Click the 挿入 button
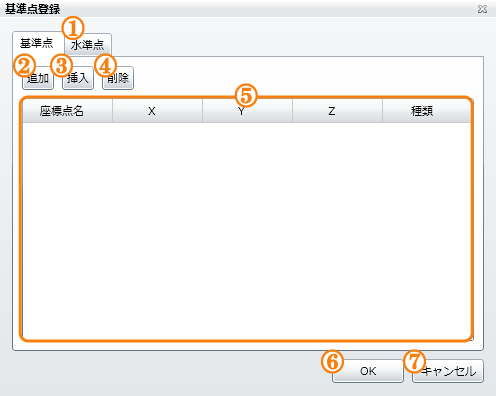 coord(78,78)
